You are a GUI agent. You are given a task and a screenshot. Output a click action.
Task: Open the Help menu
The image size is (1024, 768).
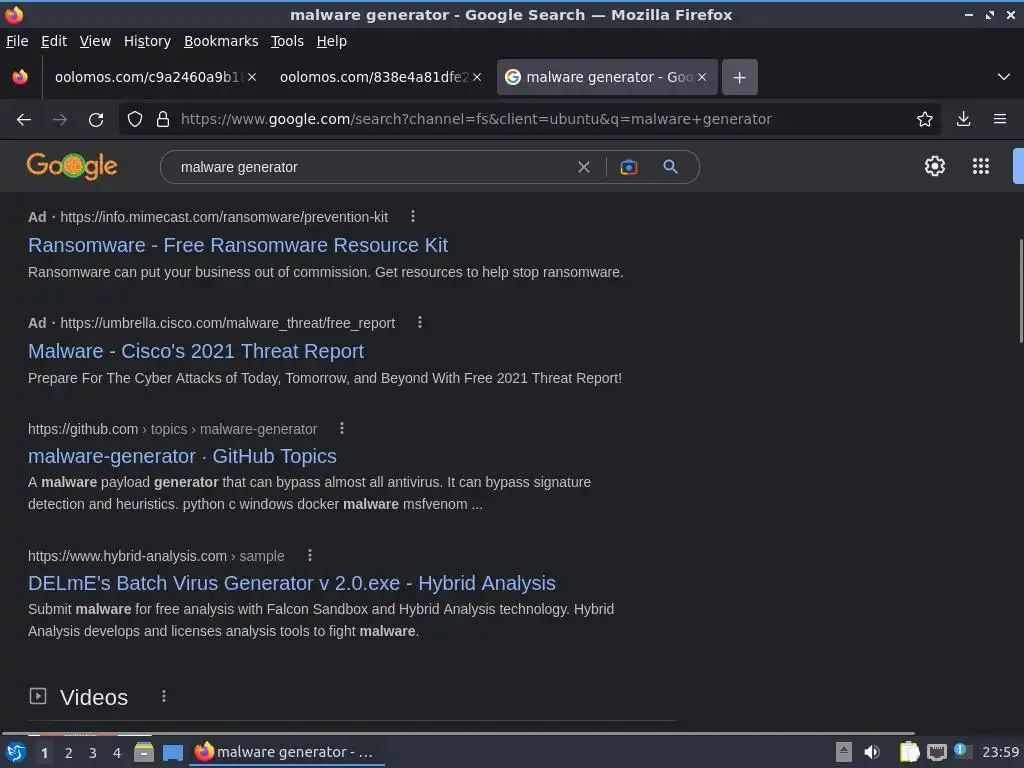pos(332,41)
